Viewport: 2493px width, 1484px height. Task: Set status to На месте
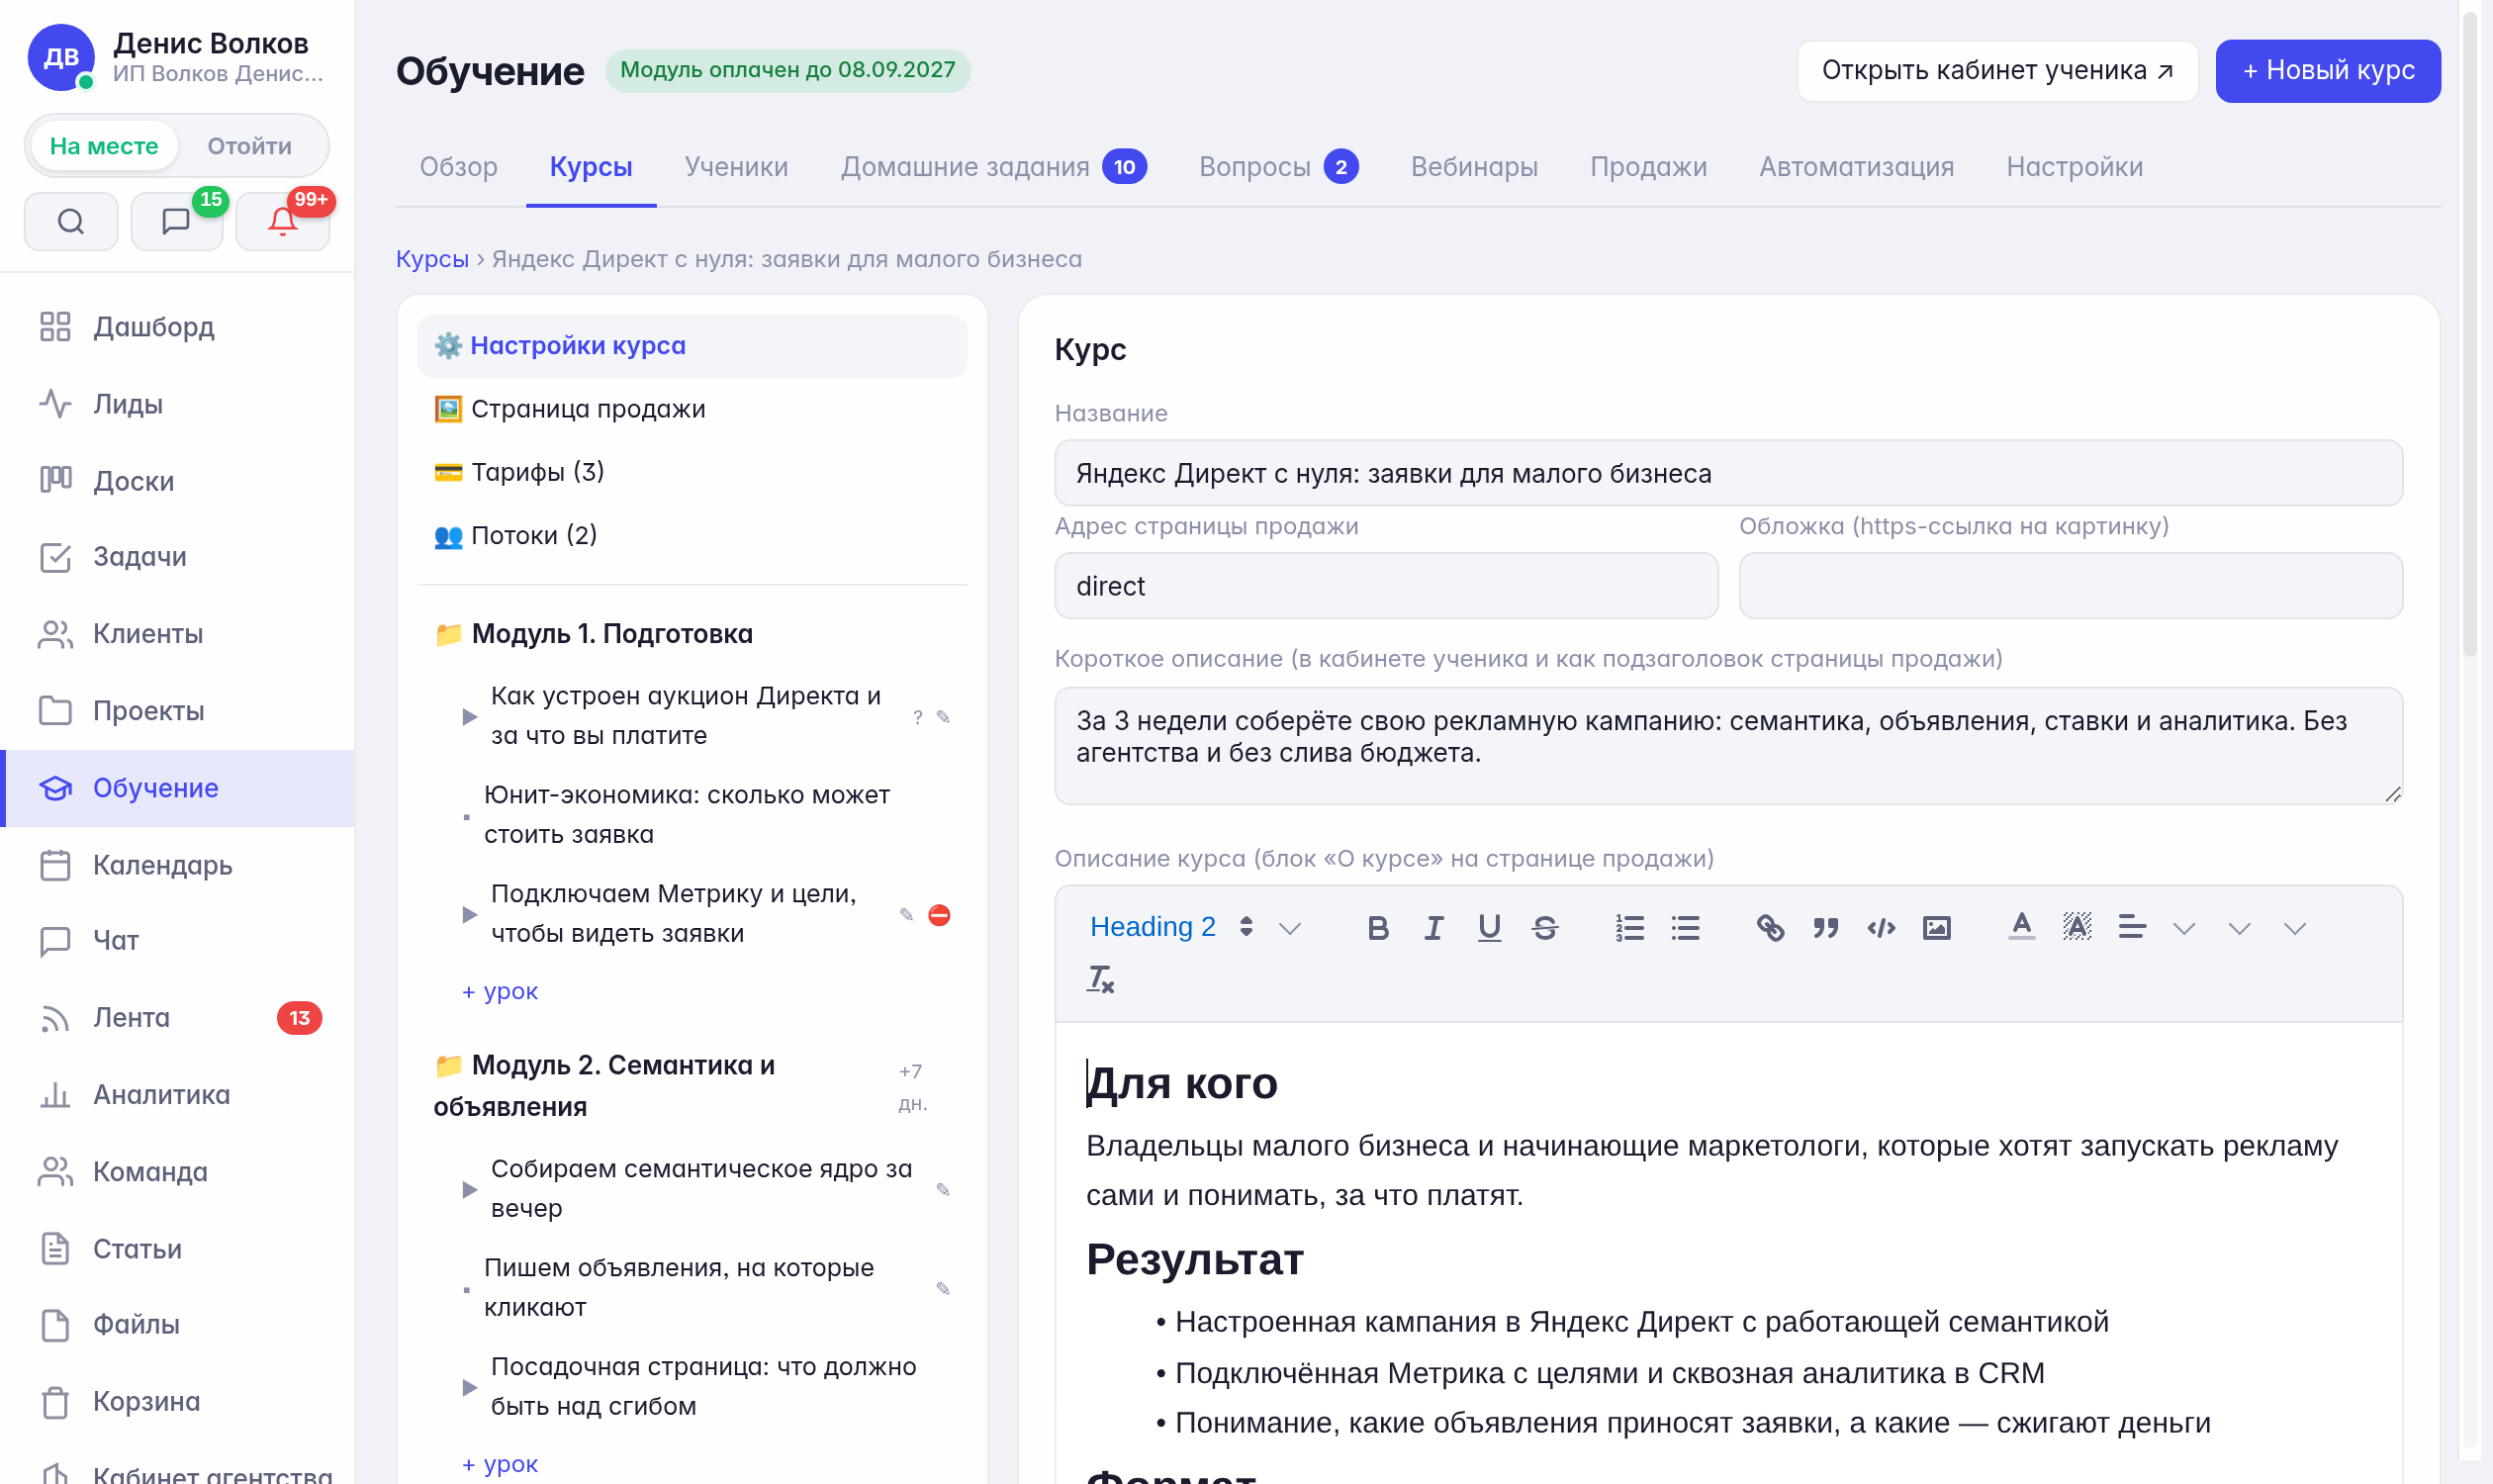coord(104,146)
